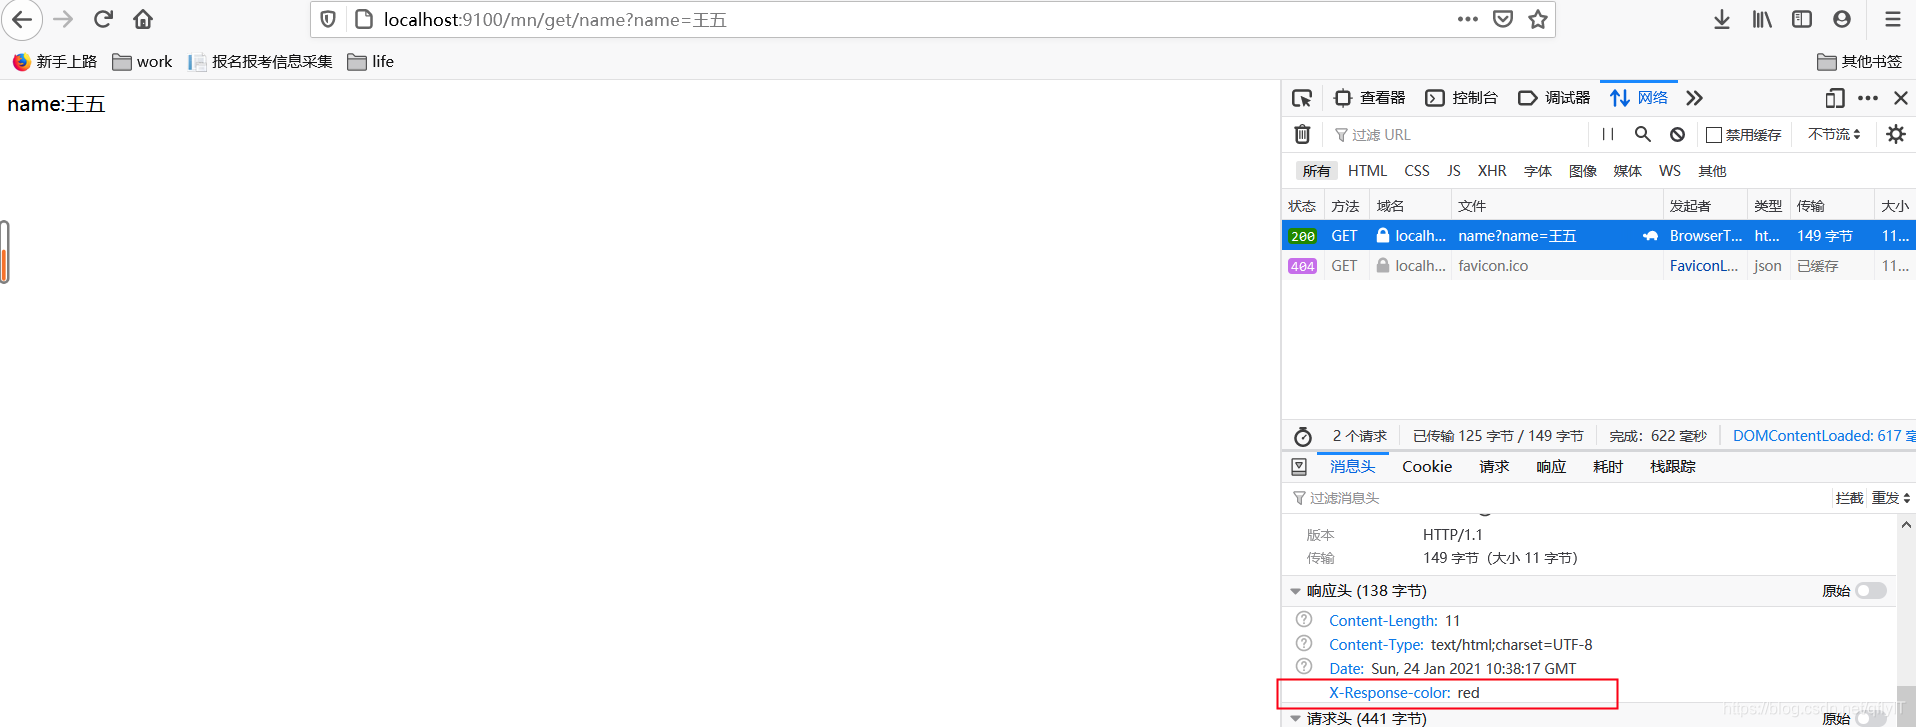Switch to the 调试器 tab
This screenshot has width=1916, height=727.
point(1554,98)
